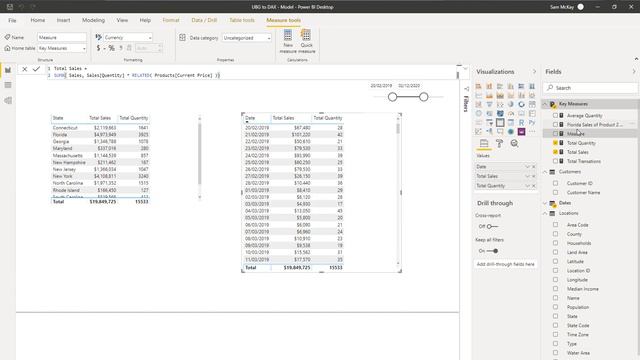Click the Quick measure button
The height and width of the screenshot is (360, 640).
pyautogui.click(x=306, y=41)
